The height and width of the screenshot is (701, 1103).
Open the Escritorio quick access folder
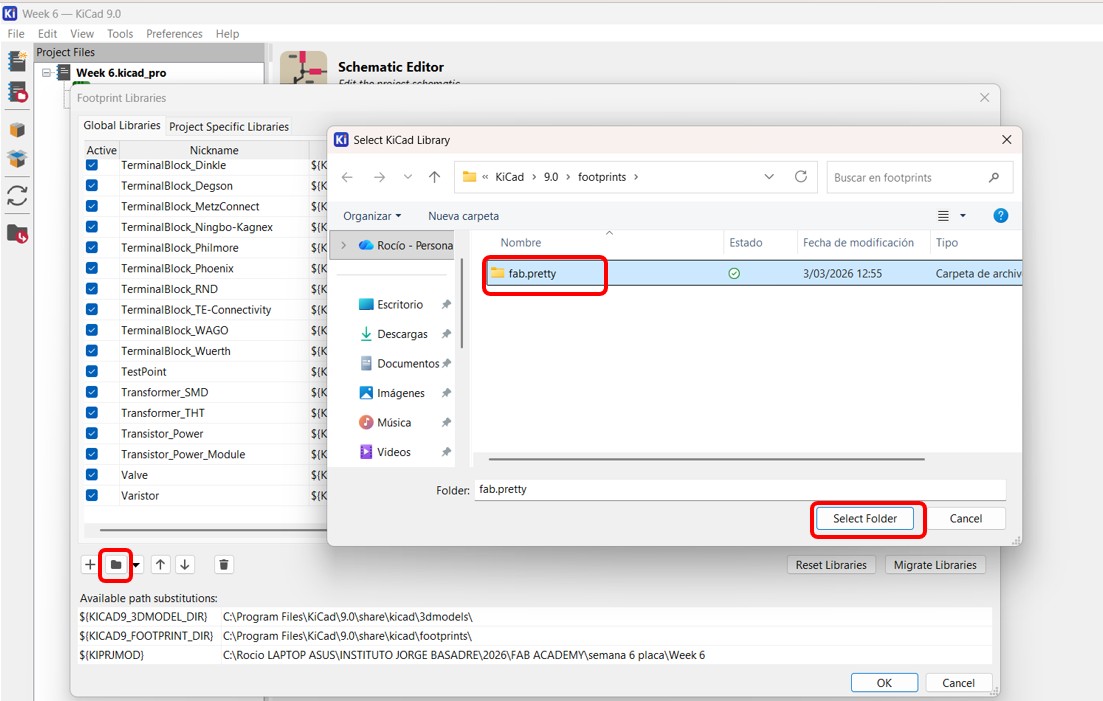[x=400, y=304]
